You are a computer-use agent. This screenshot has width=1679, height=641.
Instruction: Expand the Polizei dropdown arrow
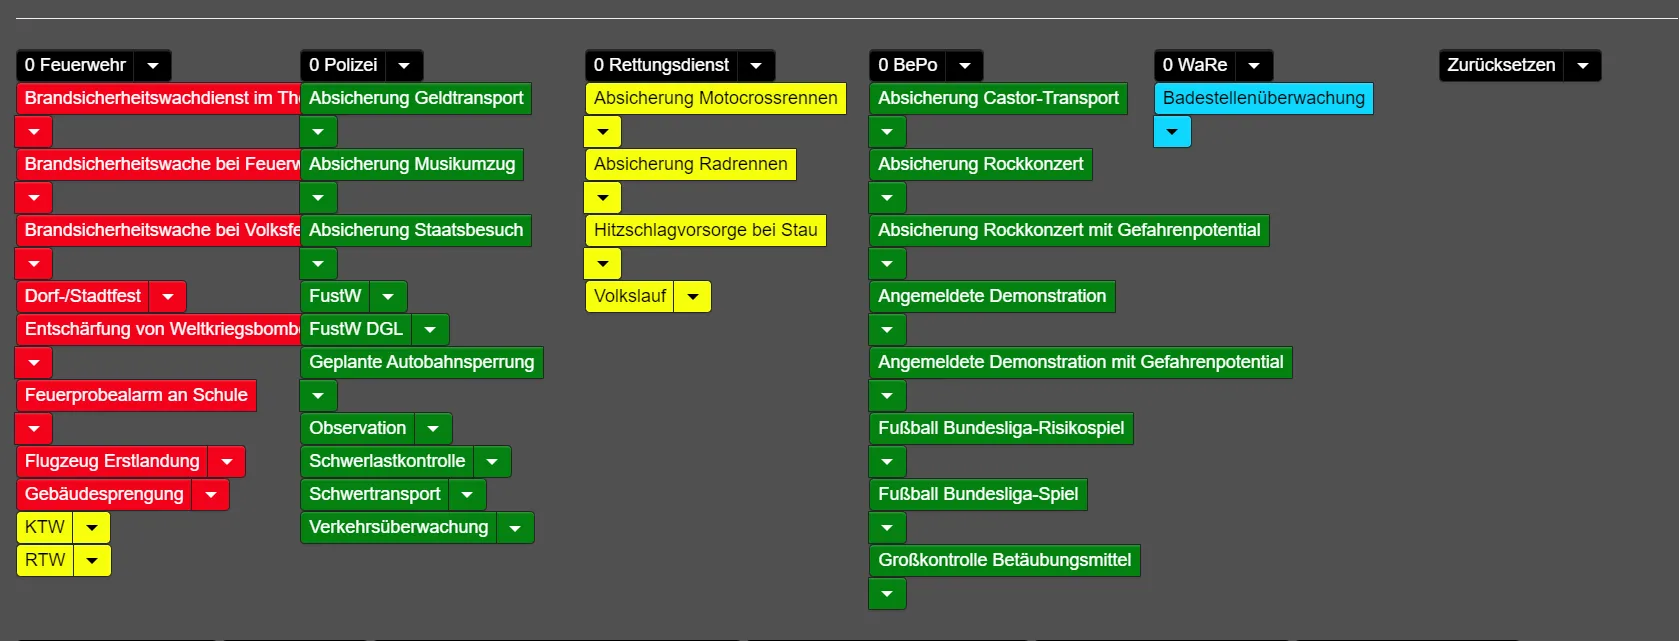[404, 66]
